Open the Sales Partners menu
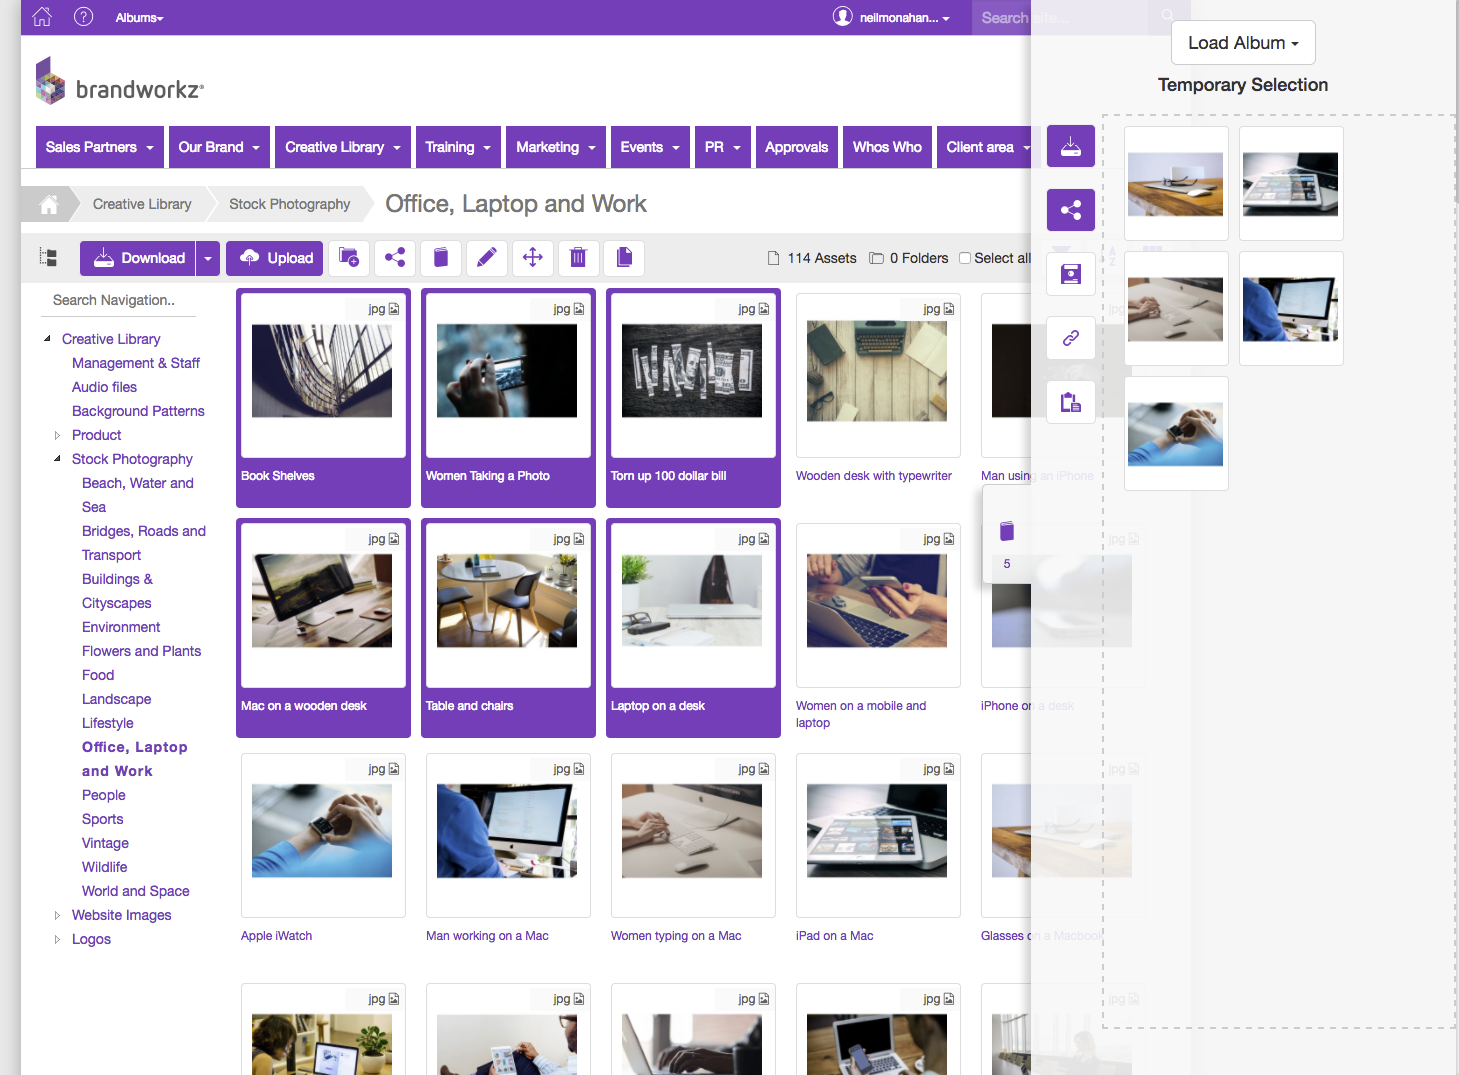The width and height of the screenshot is (1459, 1075). pyautogui.click(x=100, y=147)
